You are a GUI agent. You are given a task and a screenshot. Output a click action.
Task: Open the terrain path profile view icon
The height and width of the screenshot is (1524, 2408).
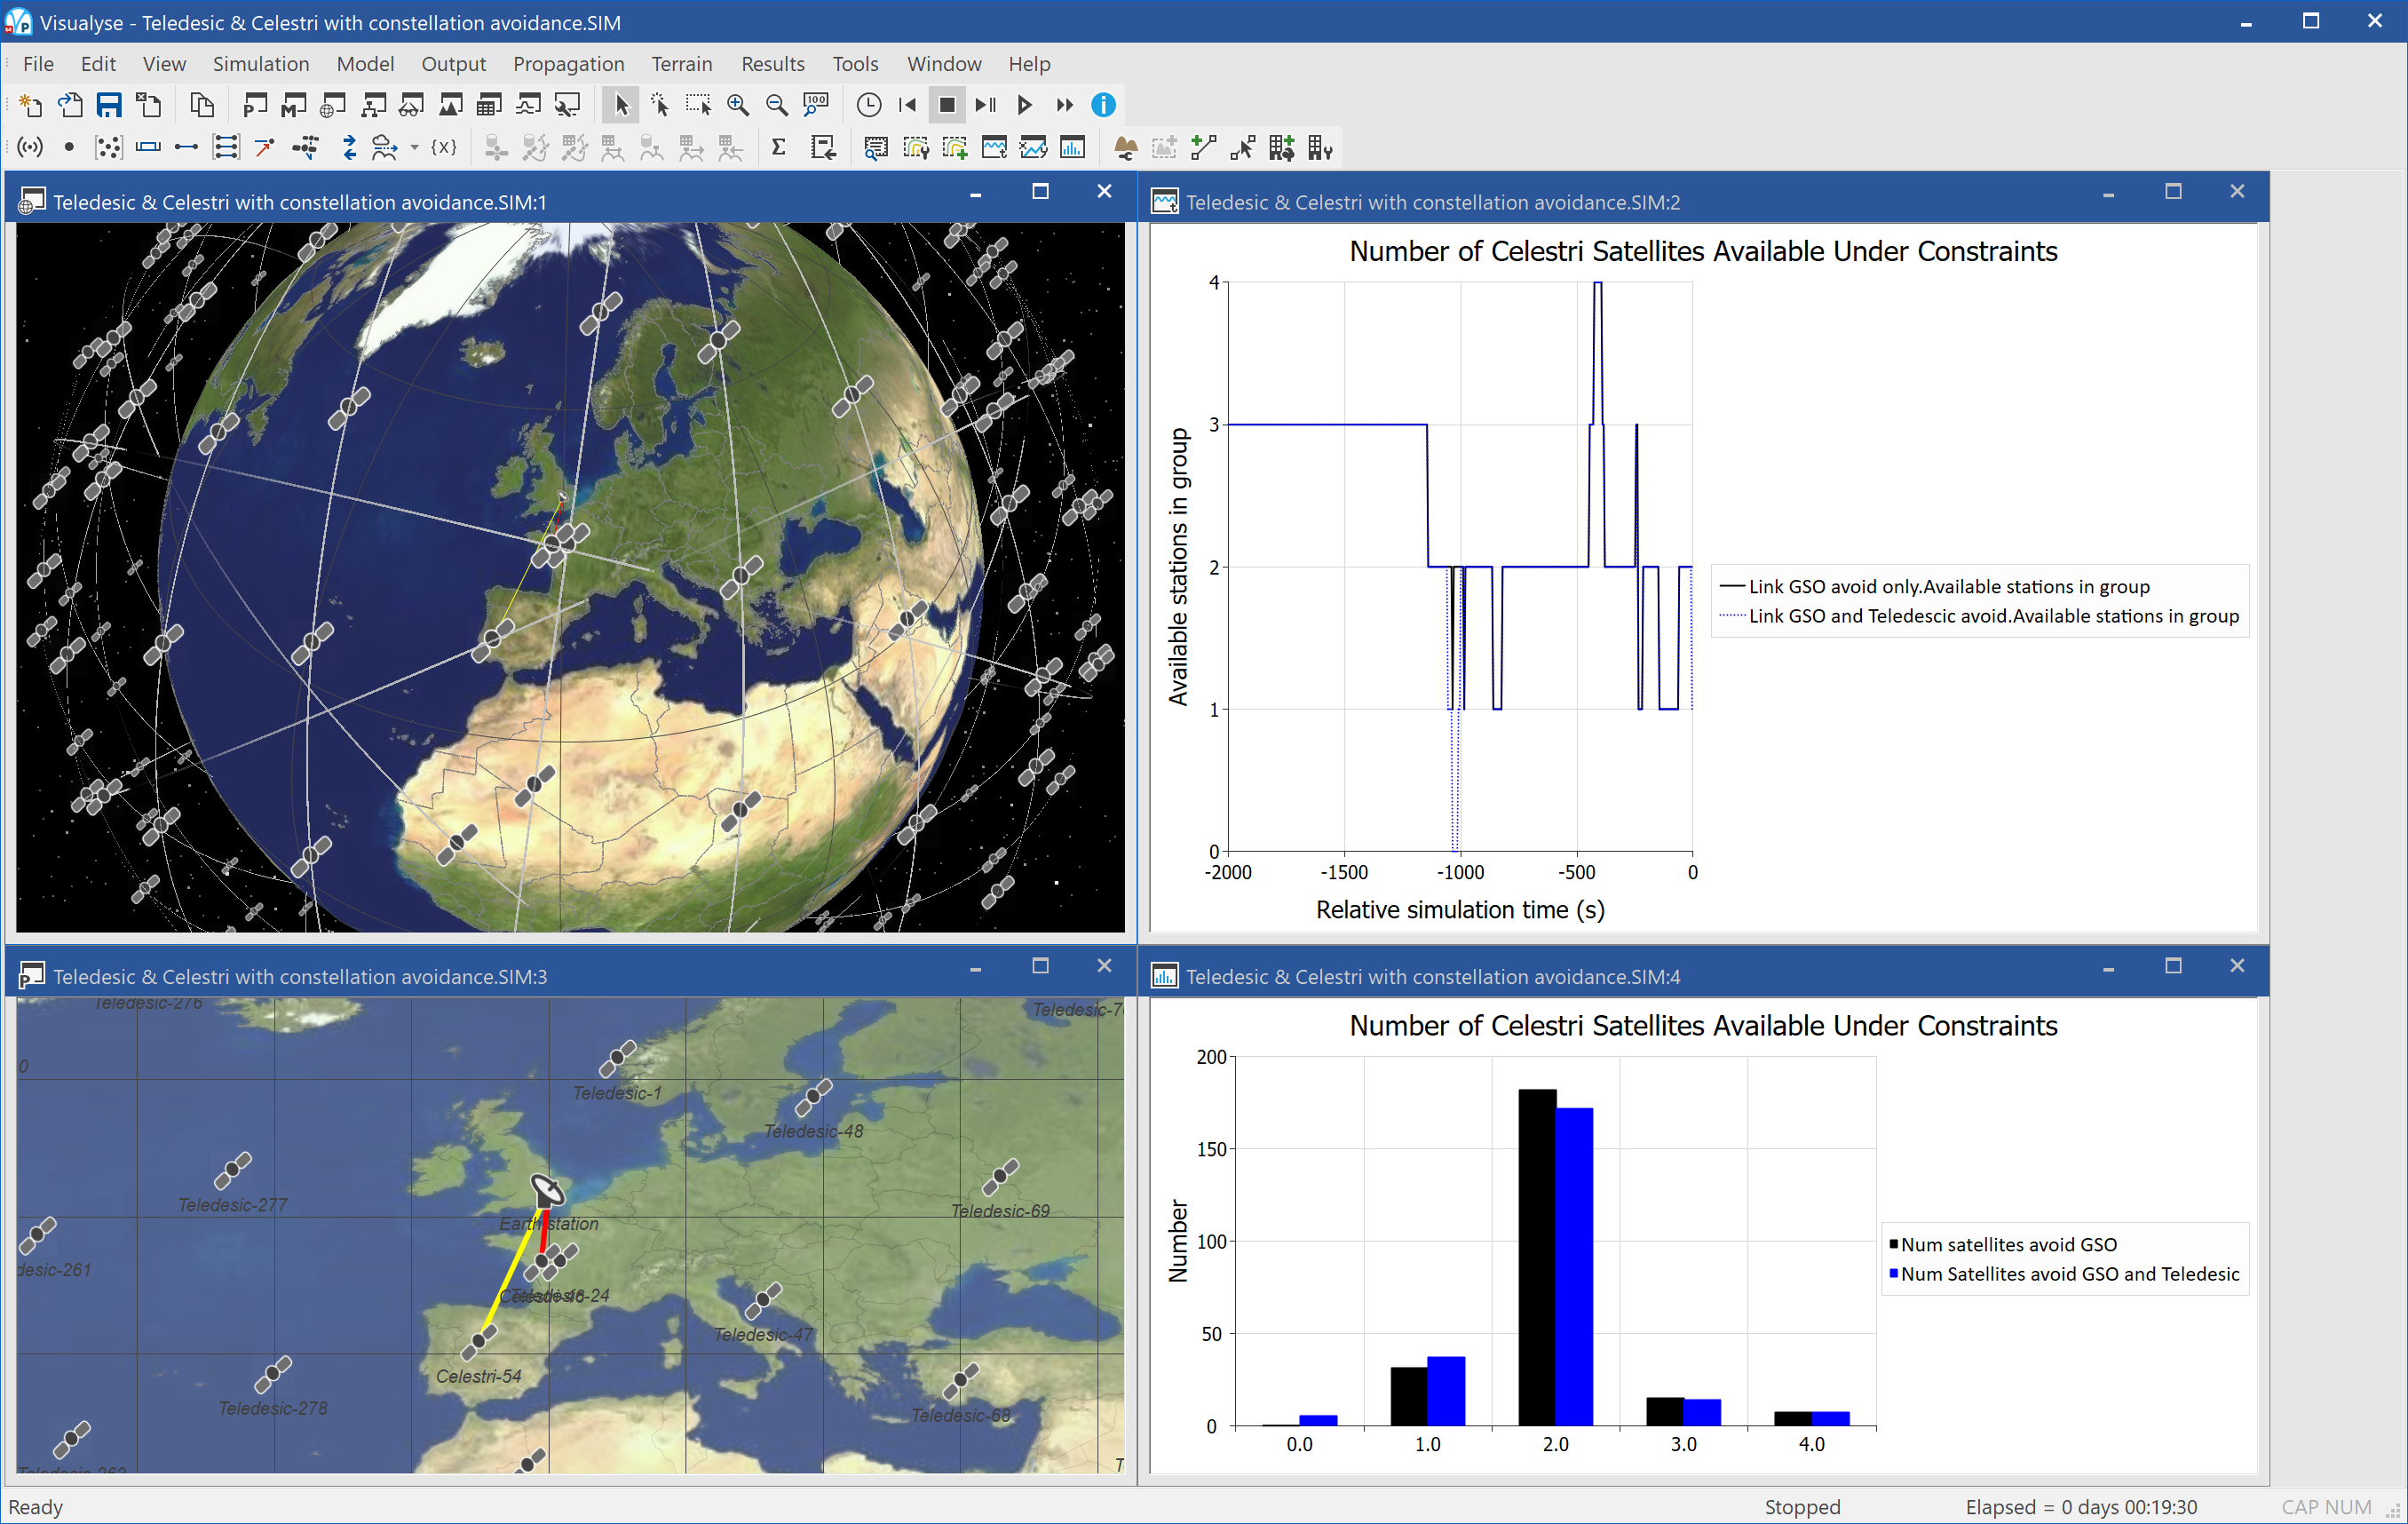tap(450, 105)
